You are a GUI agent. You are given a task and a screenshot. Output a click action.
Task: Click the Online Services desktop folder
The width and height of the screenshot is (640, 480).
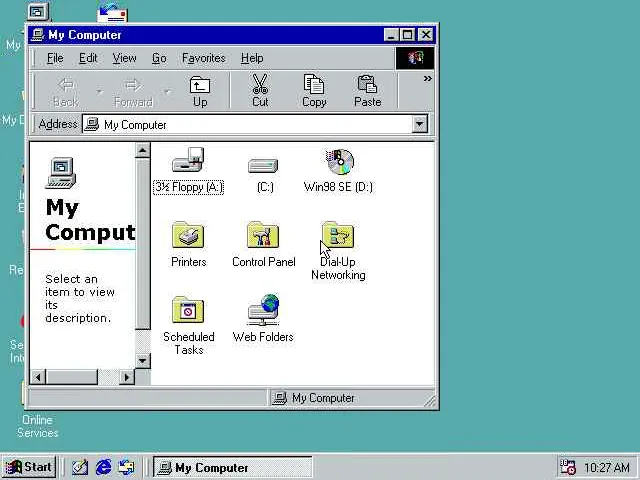pos(37,426)
